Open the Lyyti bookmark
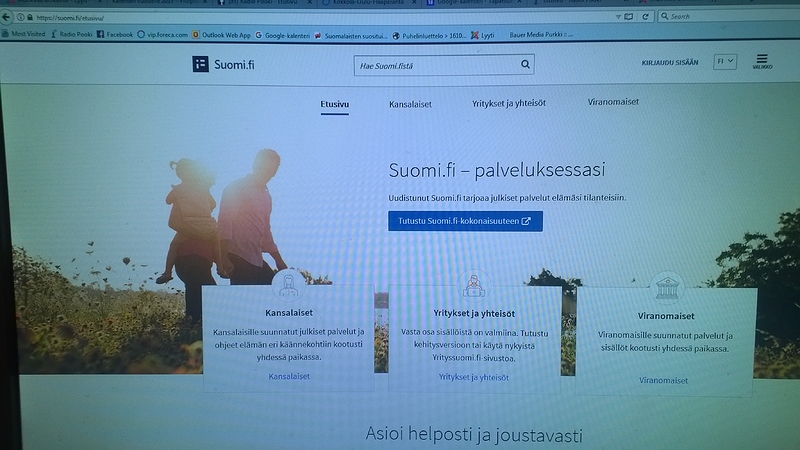Viewport: 800px width, 450px height. [483, 35]
